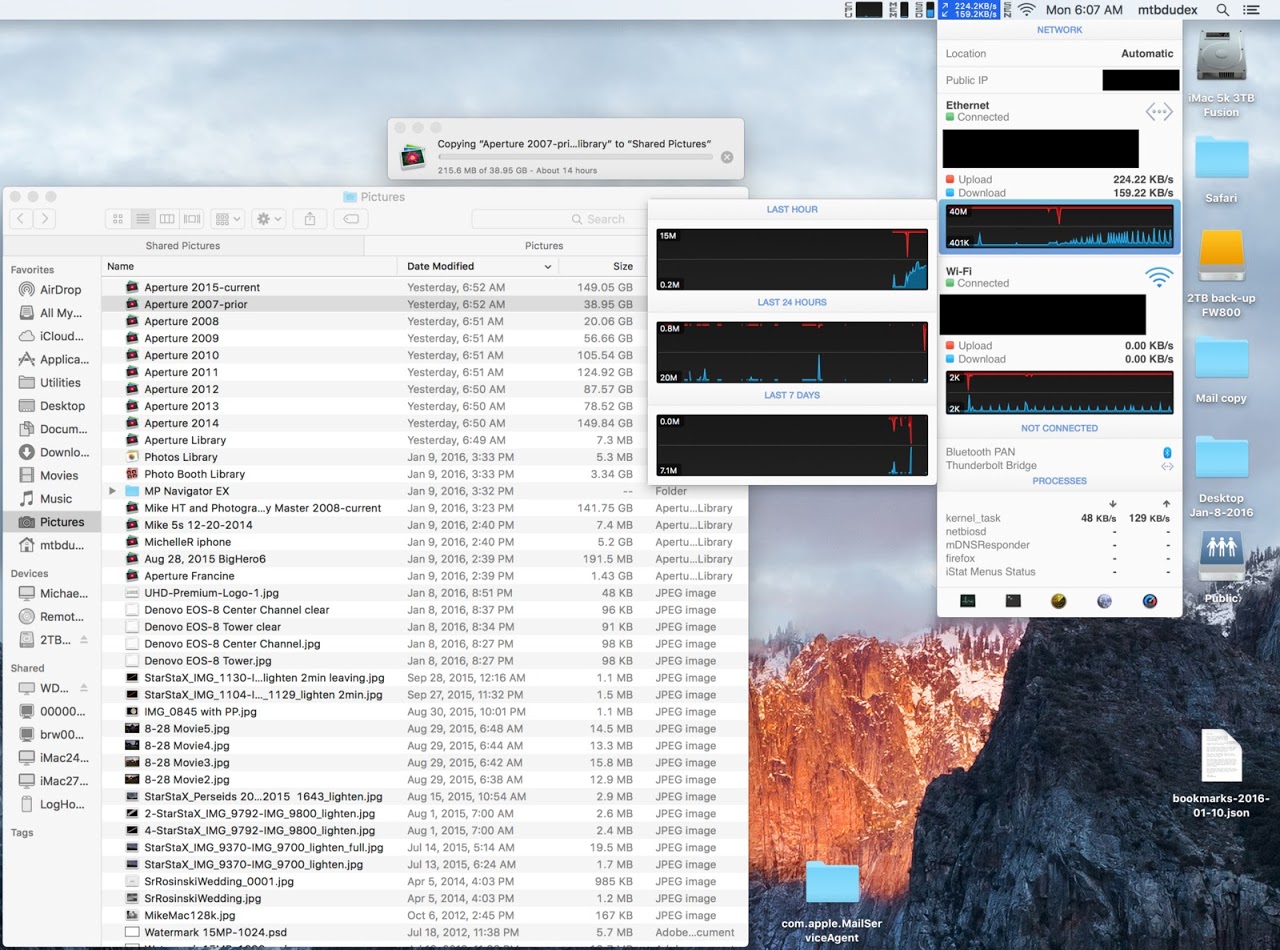This screenshot has height=950, width=1280.
Task: Open Utilities in Finder sidebar
Action: point(50,383)
